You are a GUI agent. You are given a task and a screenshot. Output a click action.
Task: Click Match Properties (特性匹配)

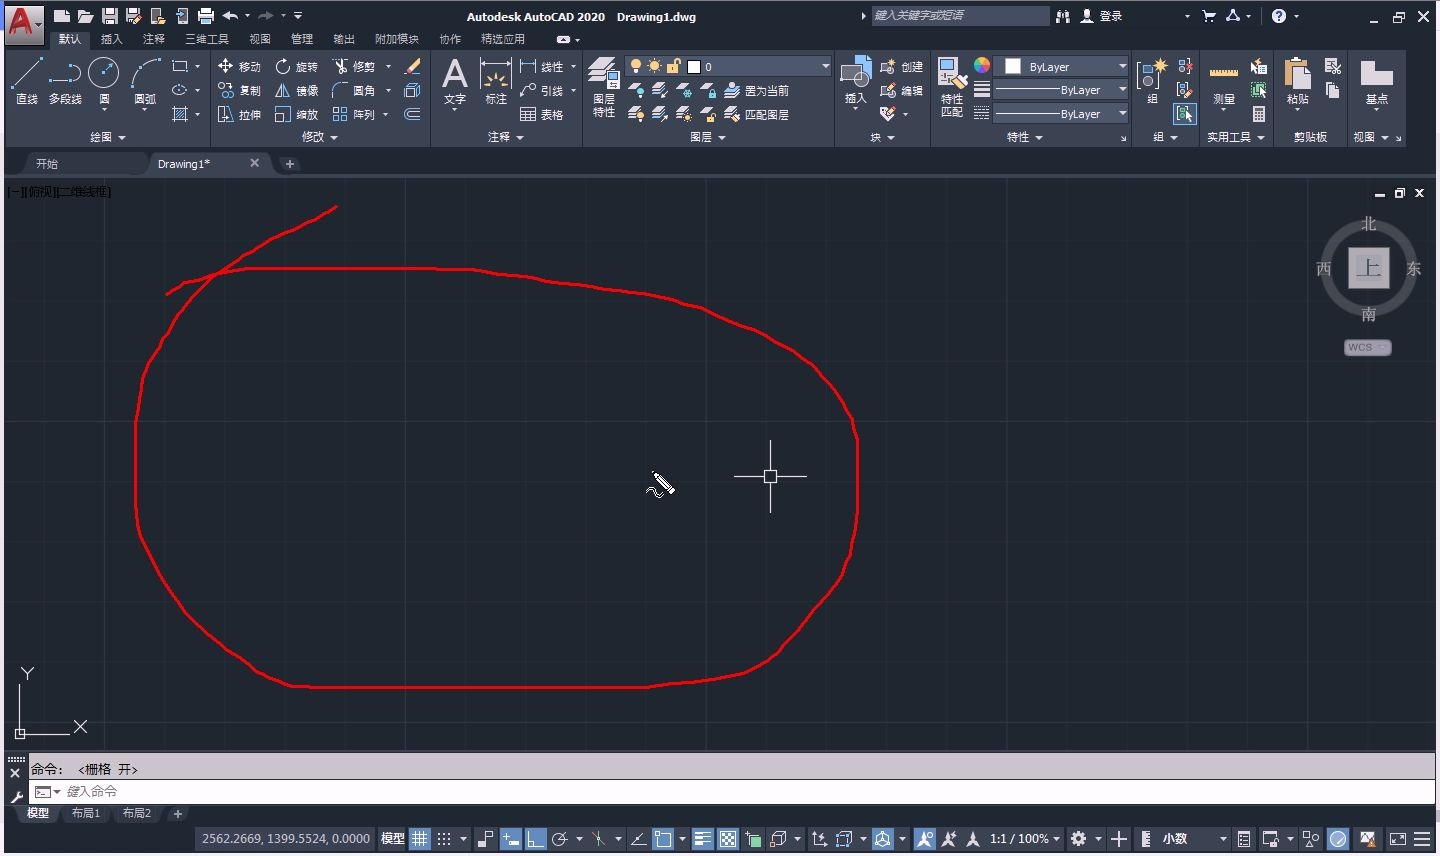[952, 87]
